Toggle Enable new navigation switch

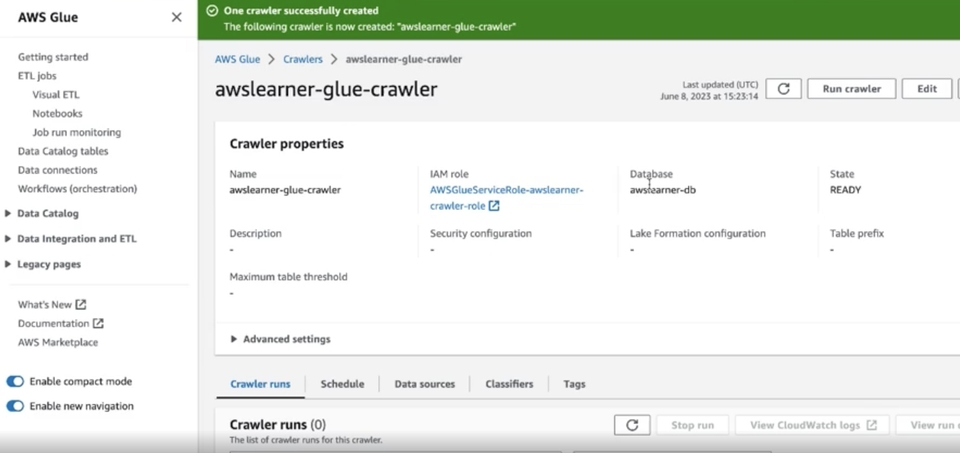pos(15,406)
